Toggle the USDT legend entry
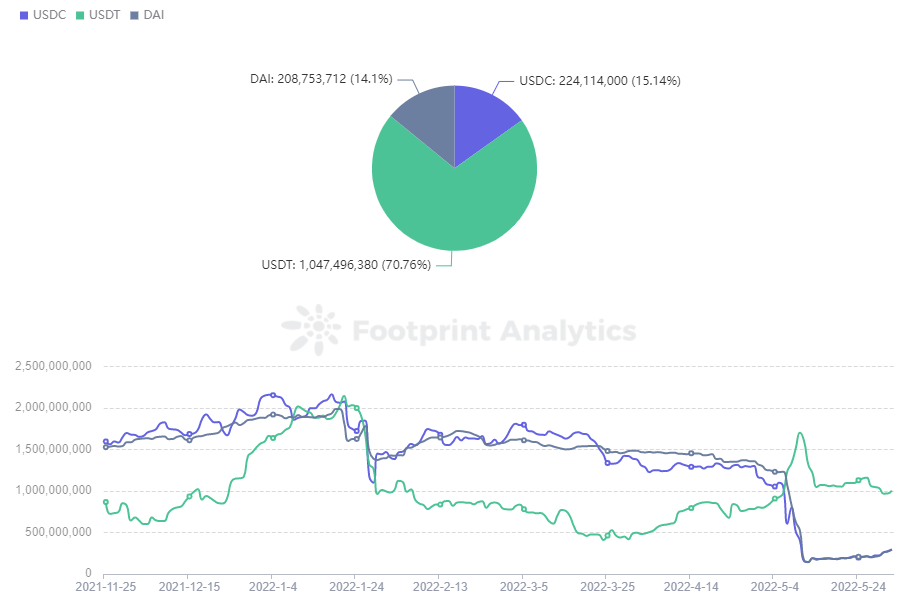The image size is (910, 611). (x=98, y=15)
